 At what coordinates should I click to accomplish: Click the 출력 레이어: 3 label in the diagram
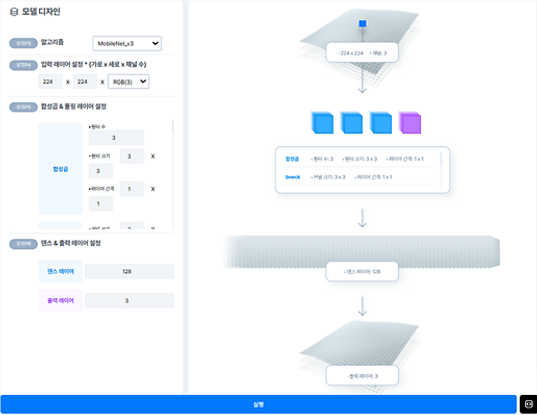point(362,376)
